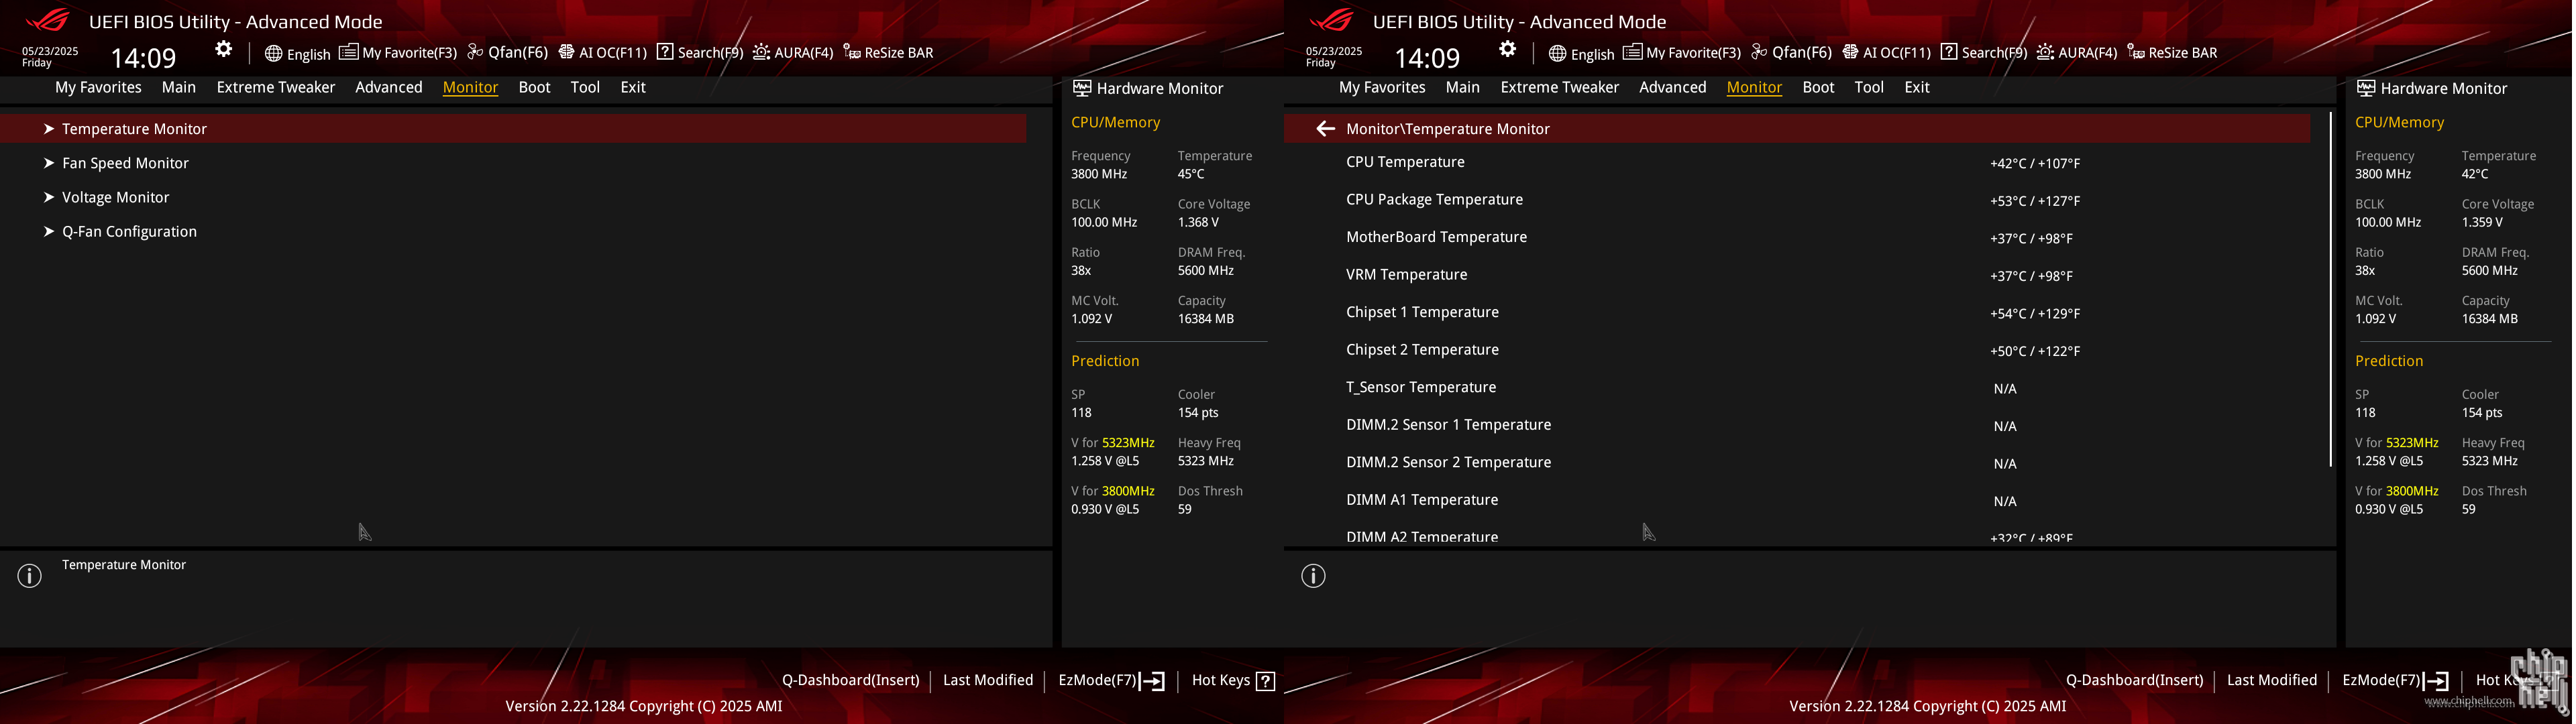
Task: Open Tool tab in right BIOS screen
Action: pos(1869,87)
